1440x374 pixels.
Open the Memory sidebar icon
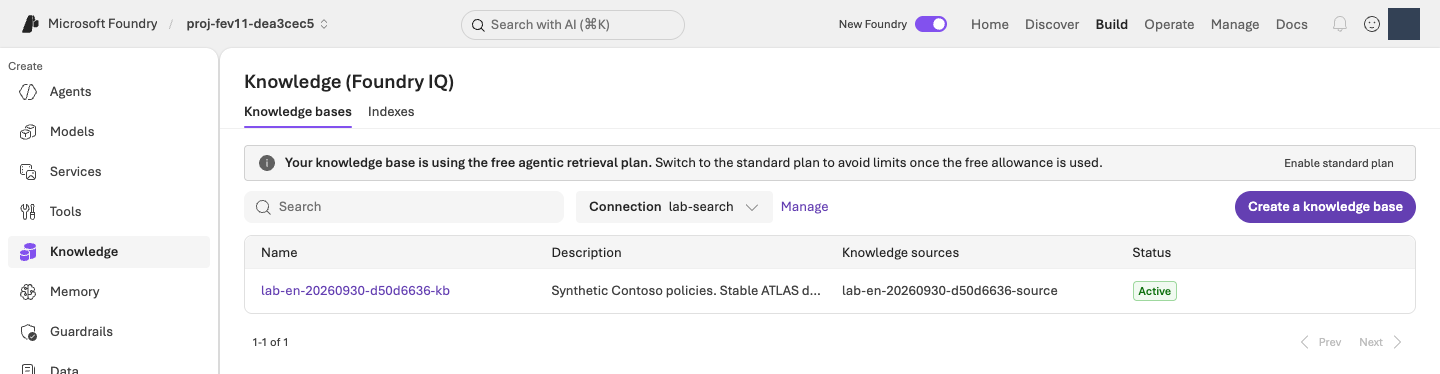point(29,292)
